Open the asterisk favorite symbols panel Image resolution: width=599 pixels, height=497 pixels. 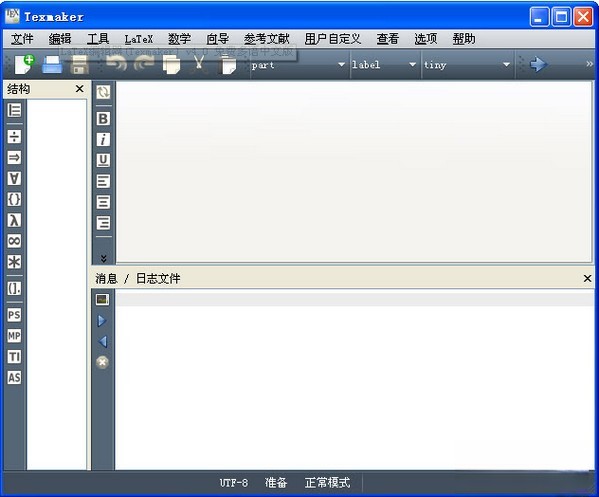tap(14, 262)
